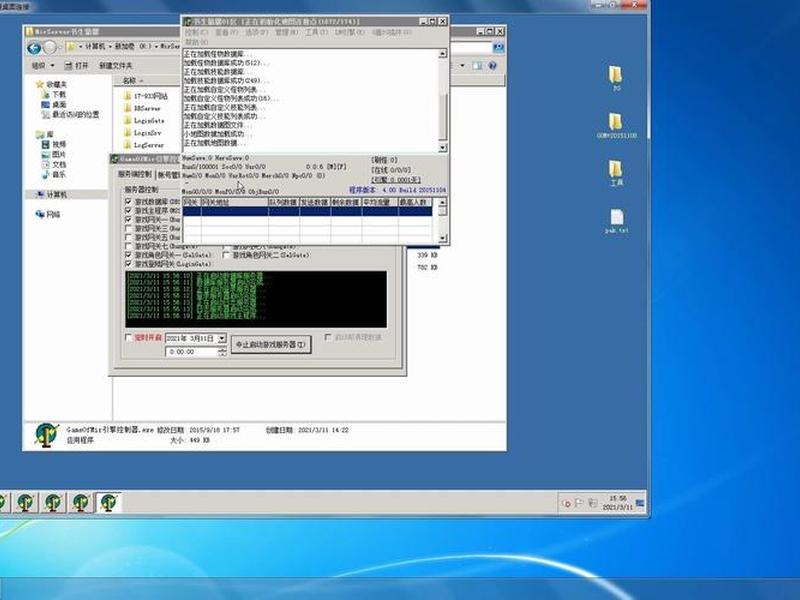Enable 游戏角色网关二 (SelGate) checkbox
Image resolution: width=800 pixels, height=600 pixels.
(226, 255)
